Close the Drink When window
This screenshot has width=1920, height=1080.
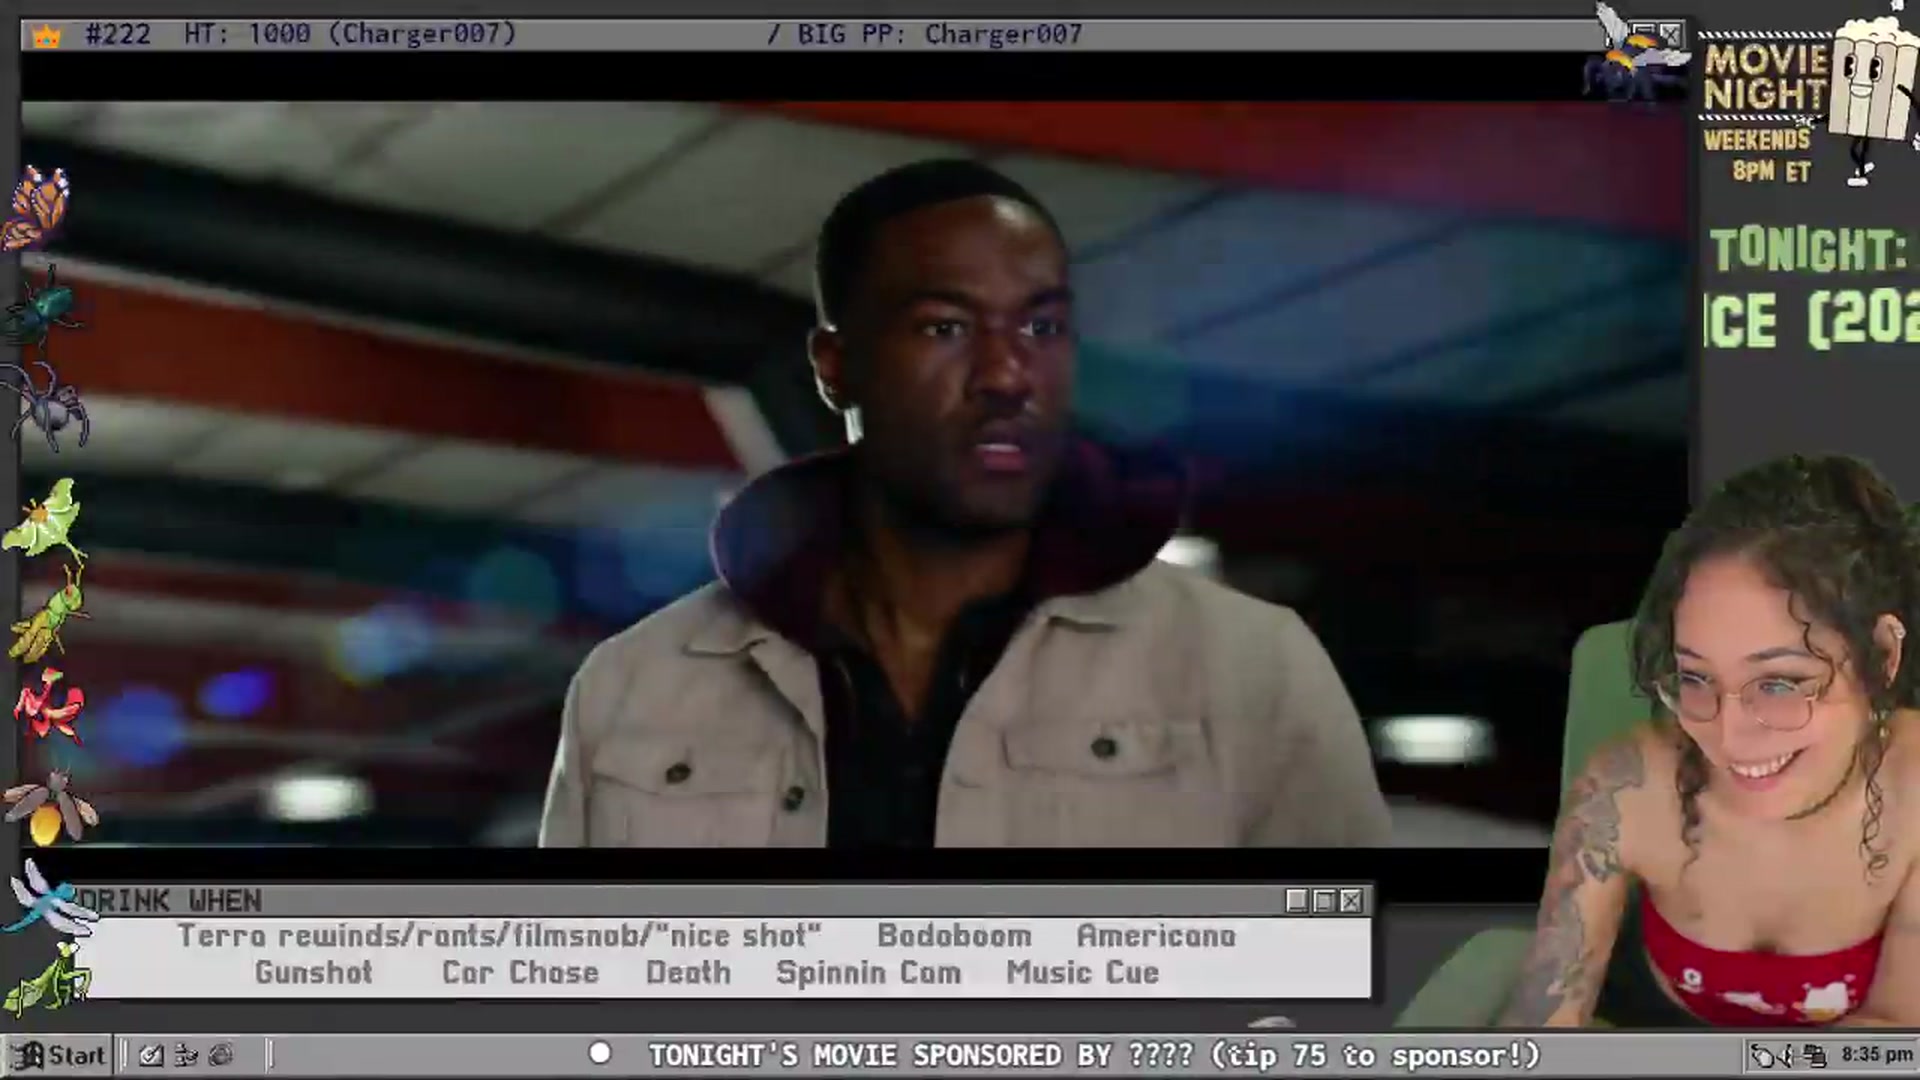coord(1351,901)
